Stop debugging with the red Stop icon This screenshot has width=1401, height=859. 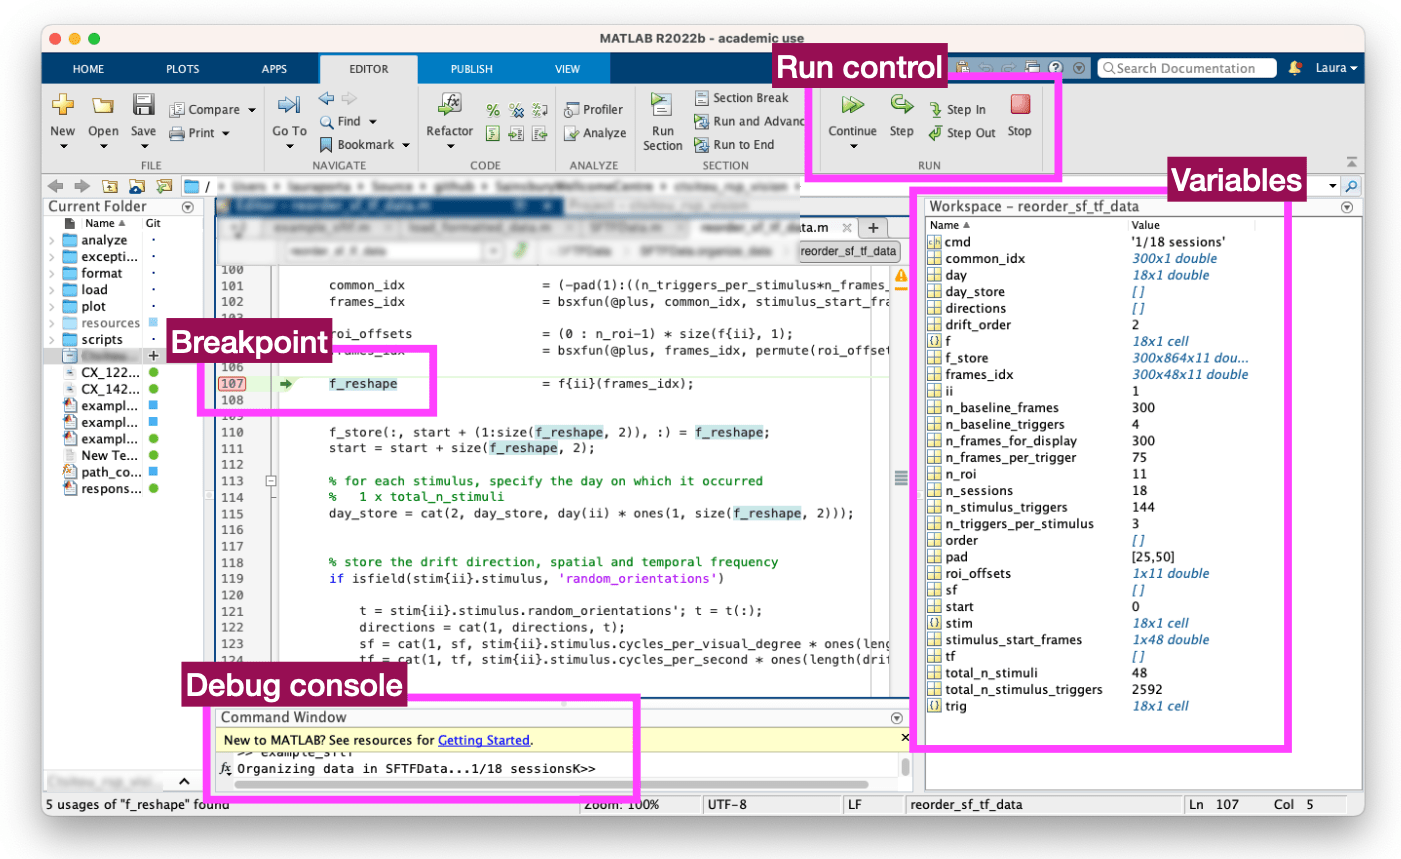pyautogui.click(x=1019, y=104)
